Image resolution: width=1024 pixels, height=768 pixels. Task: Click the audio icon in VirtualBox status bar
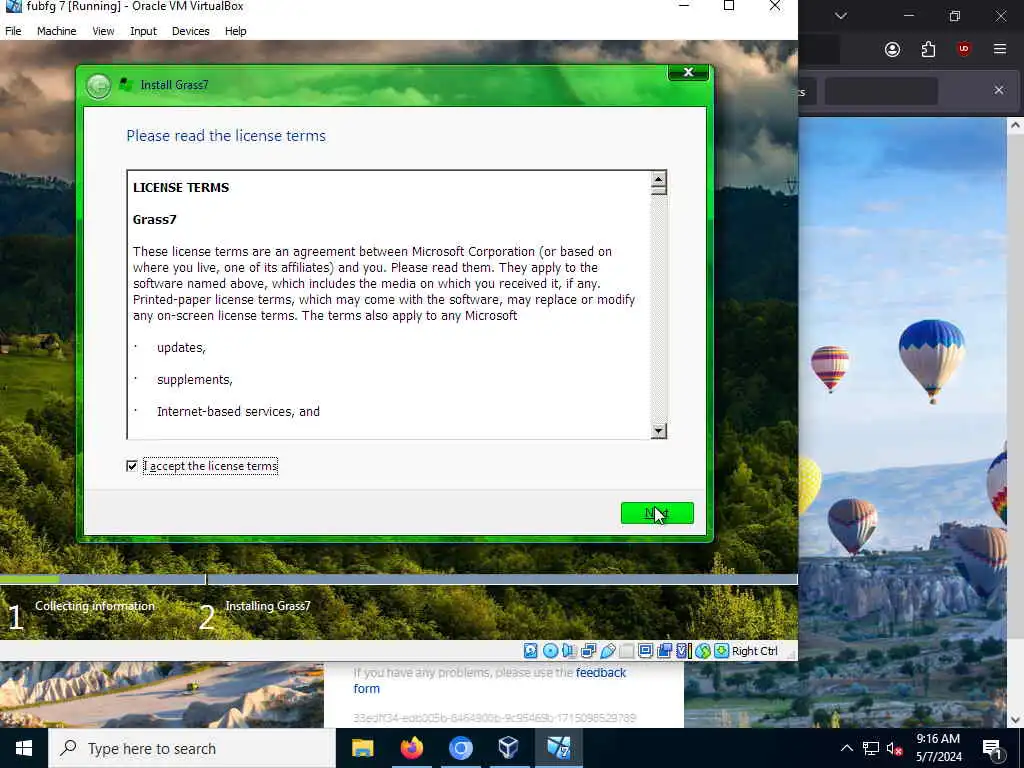tap(569, 650)
